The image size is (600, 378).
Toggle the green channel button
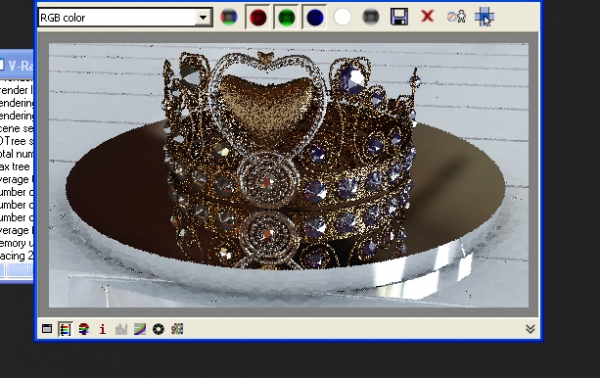click(x=286, y=17)
